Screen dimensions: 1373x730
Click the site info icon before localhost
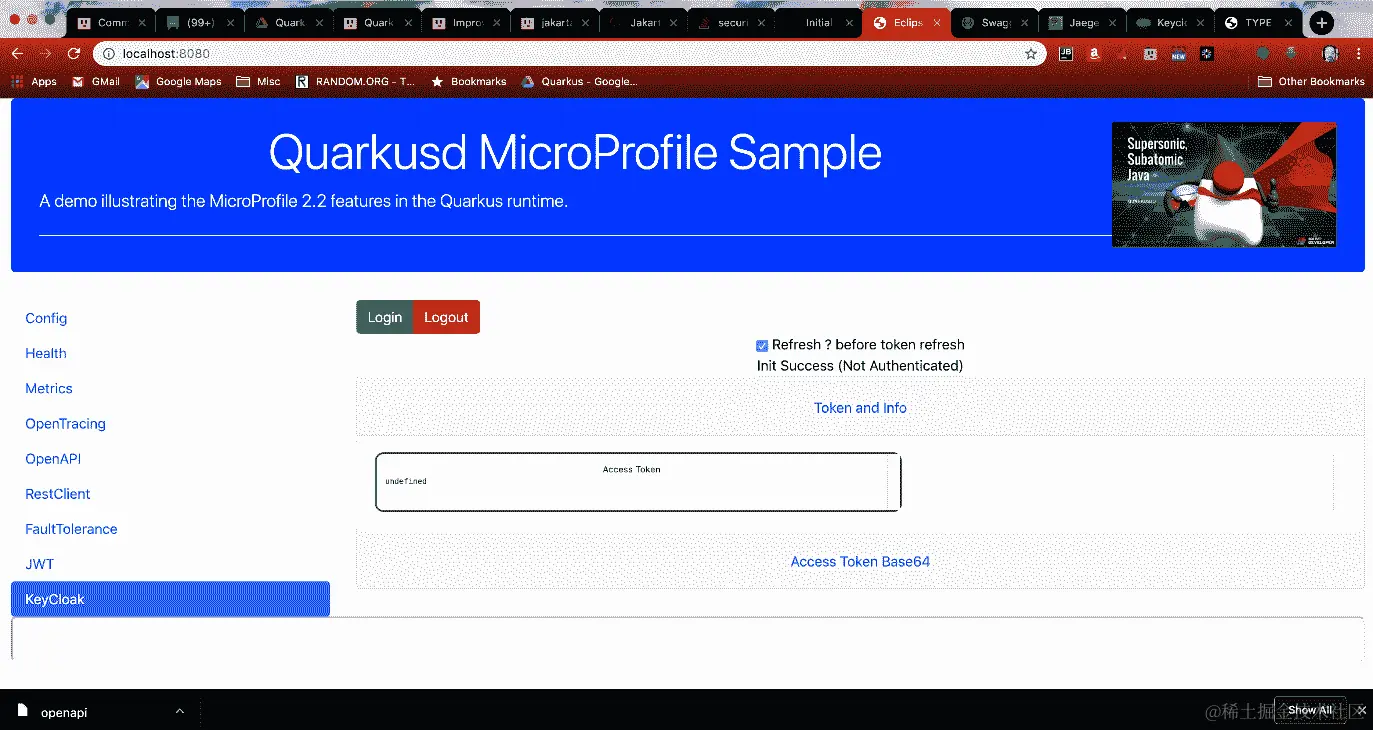pyautogui.click(x=108, y=54)
